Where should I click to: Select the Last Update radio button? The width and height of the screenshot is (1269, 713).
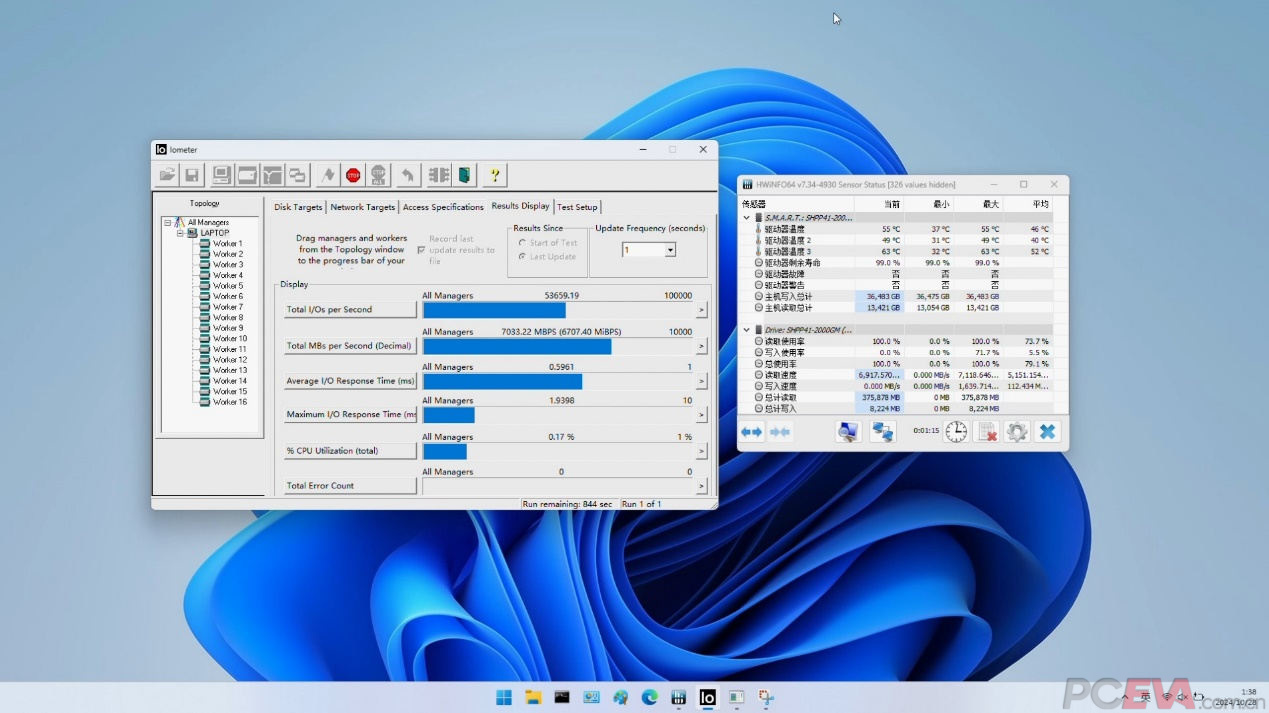[x=522, y=257]
